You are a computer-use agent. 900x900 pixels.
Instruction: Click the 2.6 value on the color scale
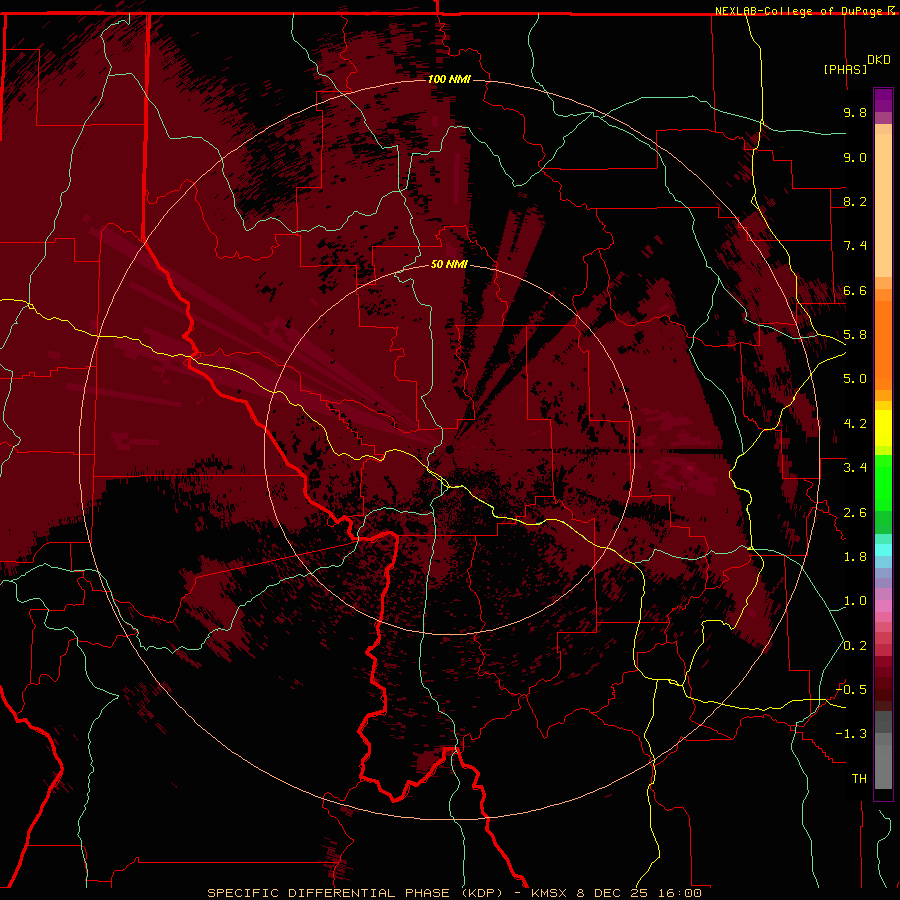[x=855, y=513]
